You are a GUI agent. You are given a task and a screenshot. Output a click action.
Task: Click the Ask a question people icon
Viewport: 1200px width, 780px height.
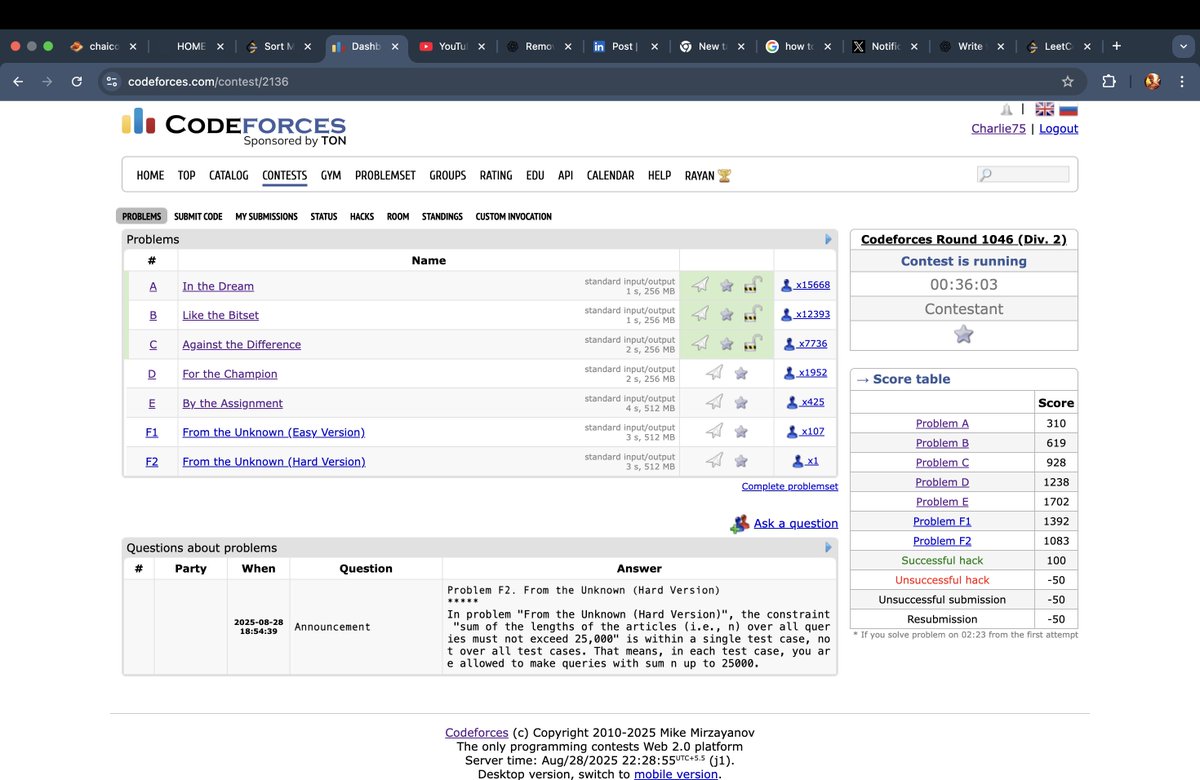(740, 523)
